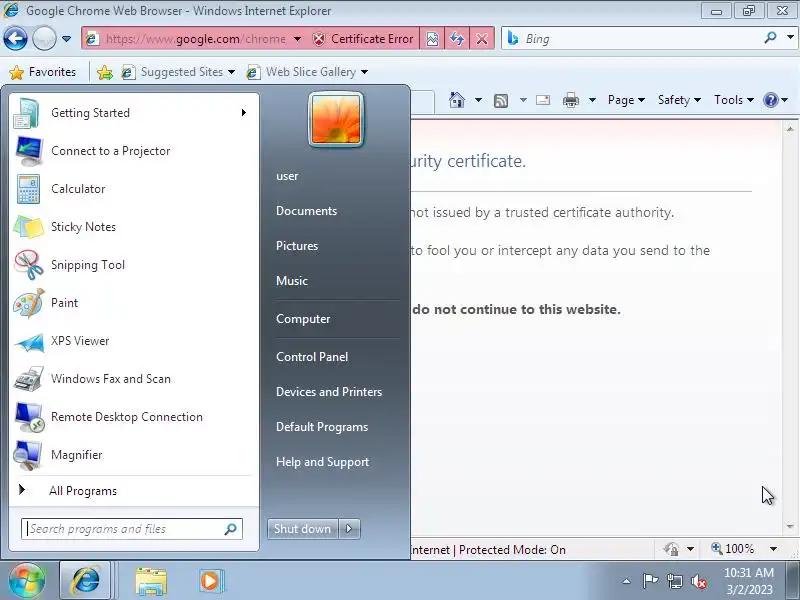Open Suggested Sites in favorites bar
The height and width of the screenshot is (600, 800).
click(179, 72)
